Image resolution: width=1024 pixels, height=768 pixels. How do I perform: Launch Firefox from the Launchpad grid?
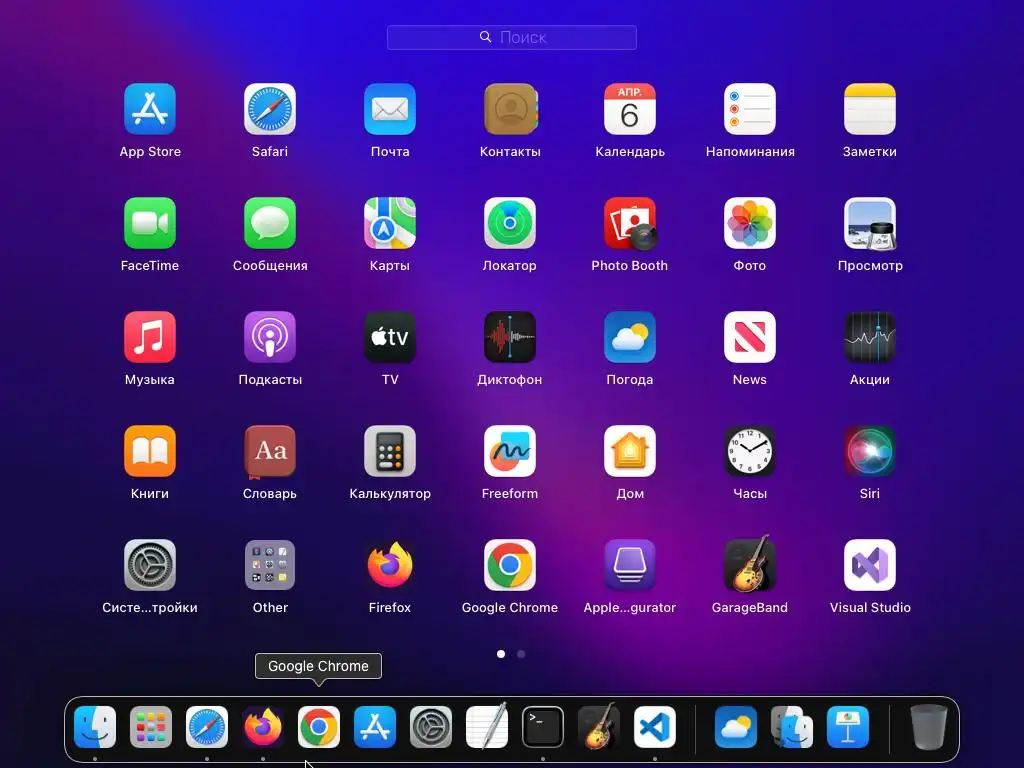[x=390, y=565]
